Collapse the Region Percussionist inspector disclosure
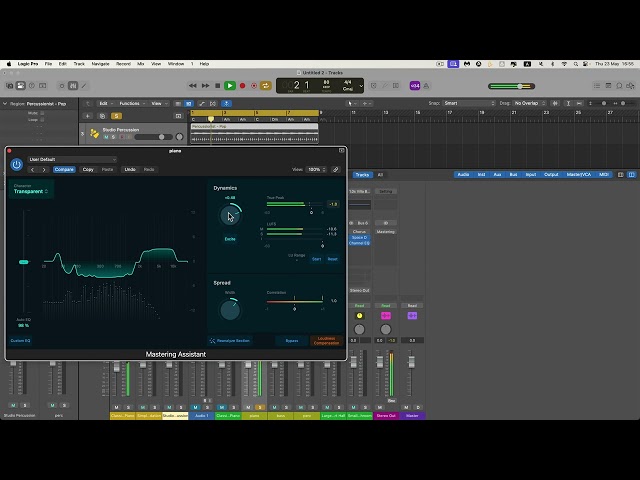 pyautogui.click(x=5, y=104)
